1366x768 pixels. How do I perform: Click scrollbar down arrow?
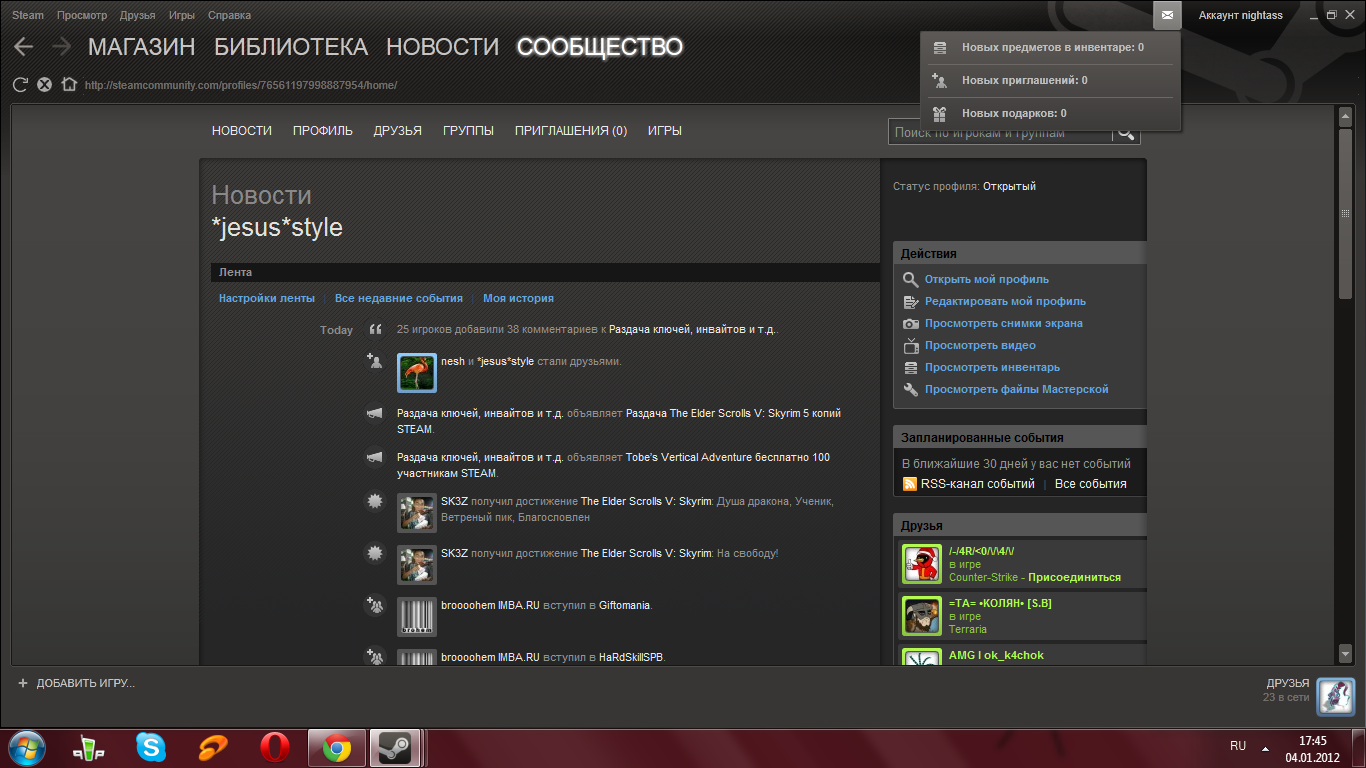tap(1345, 653)
